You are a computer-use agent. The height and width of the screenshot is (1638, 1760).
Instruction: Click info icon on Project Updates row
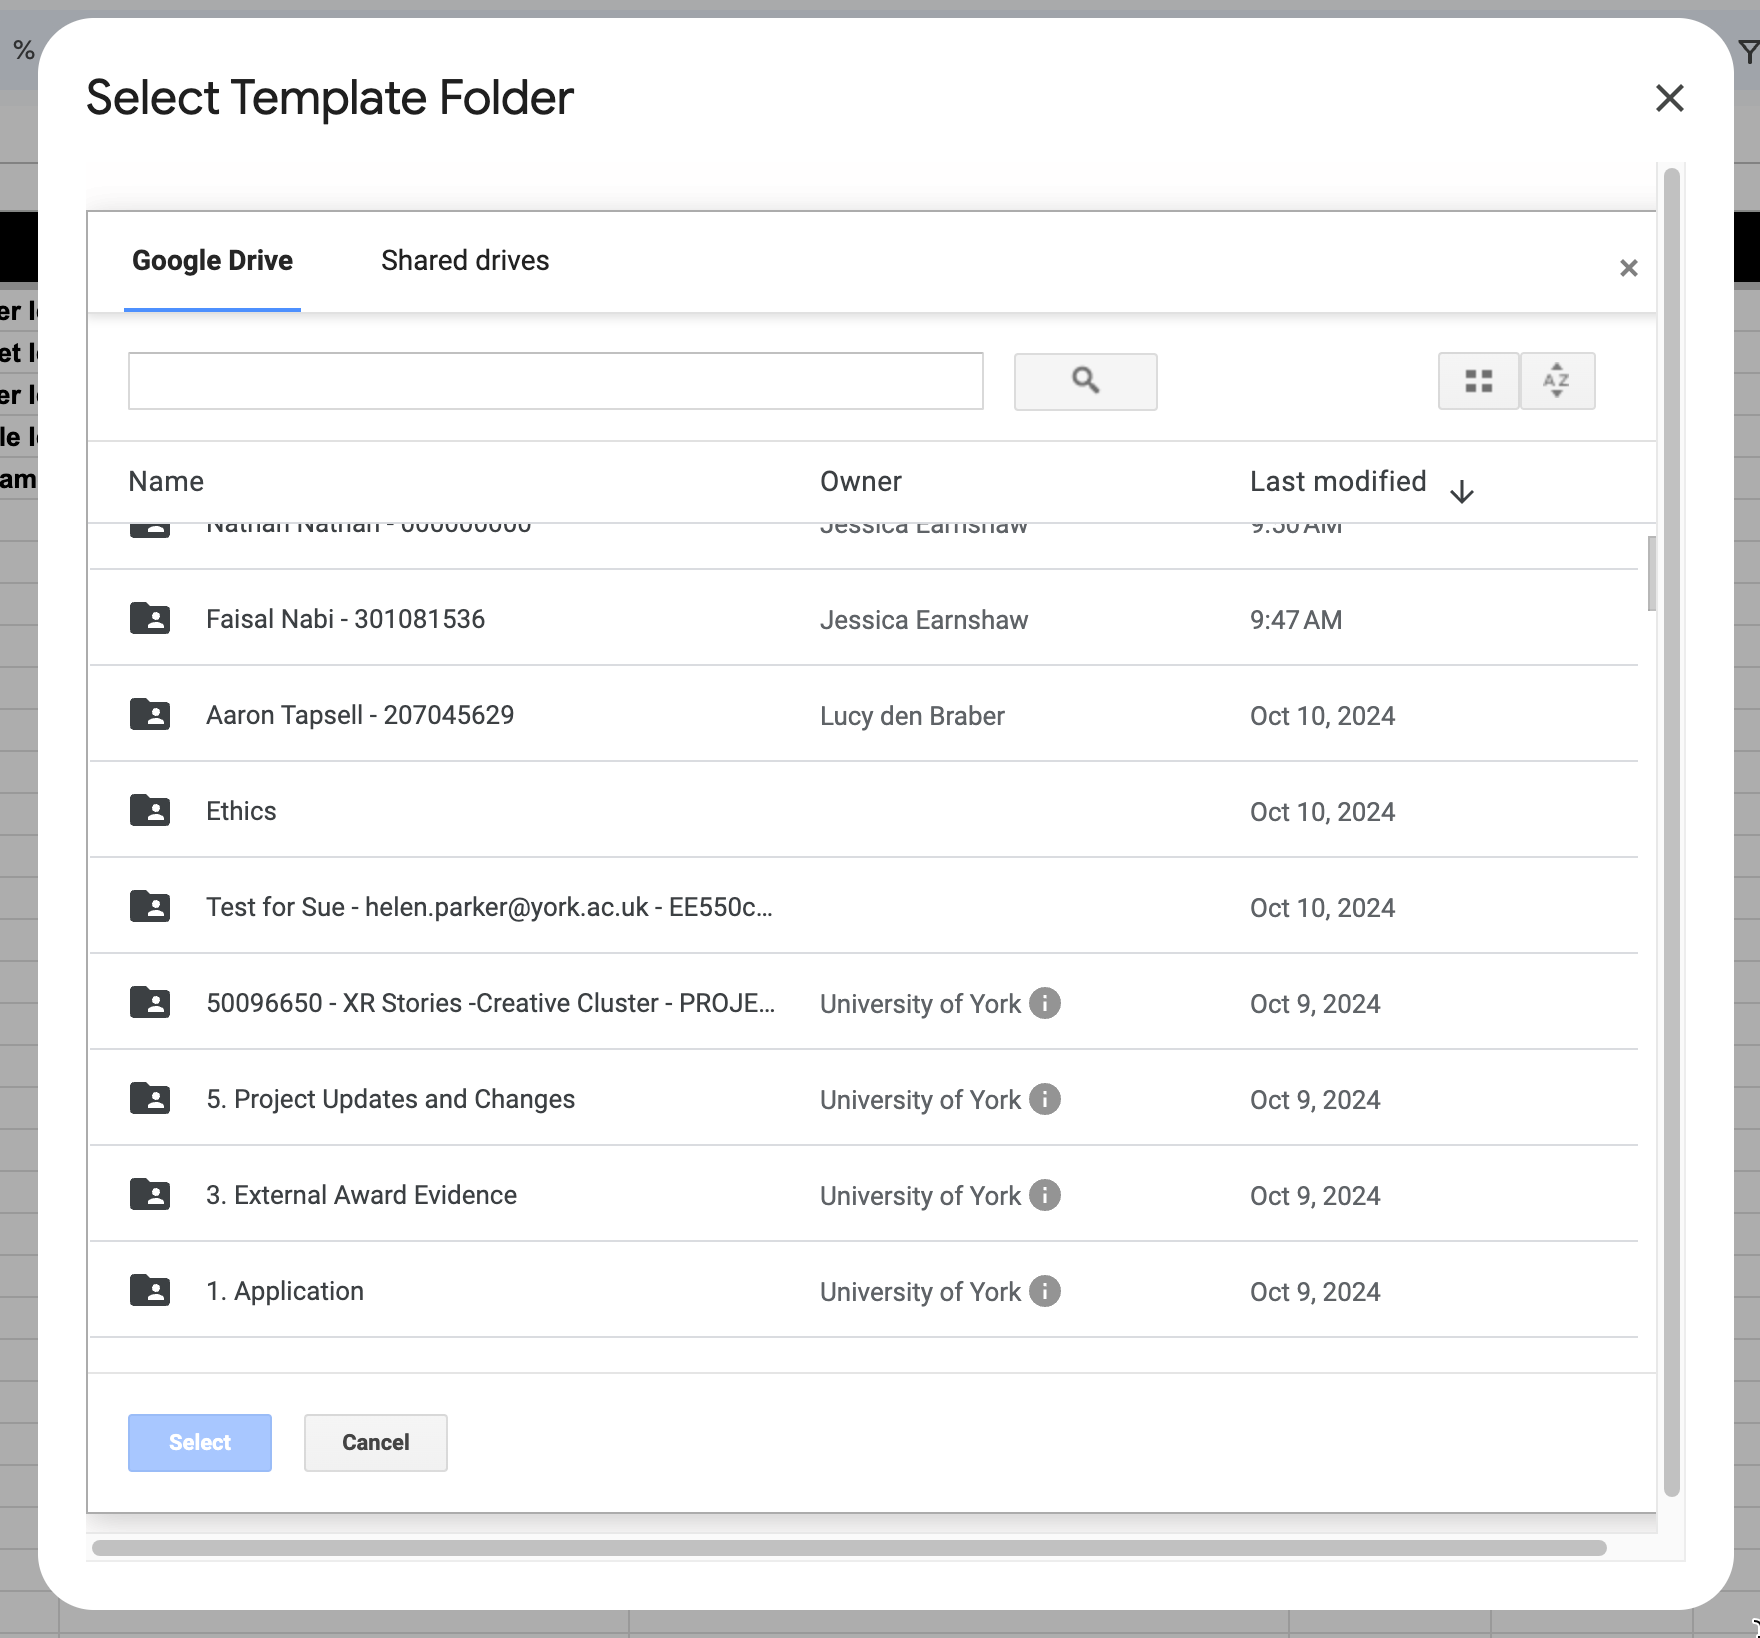(1045, 1099)
